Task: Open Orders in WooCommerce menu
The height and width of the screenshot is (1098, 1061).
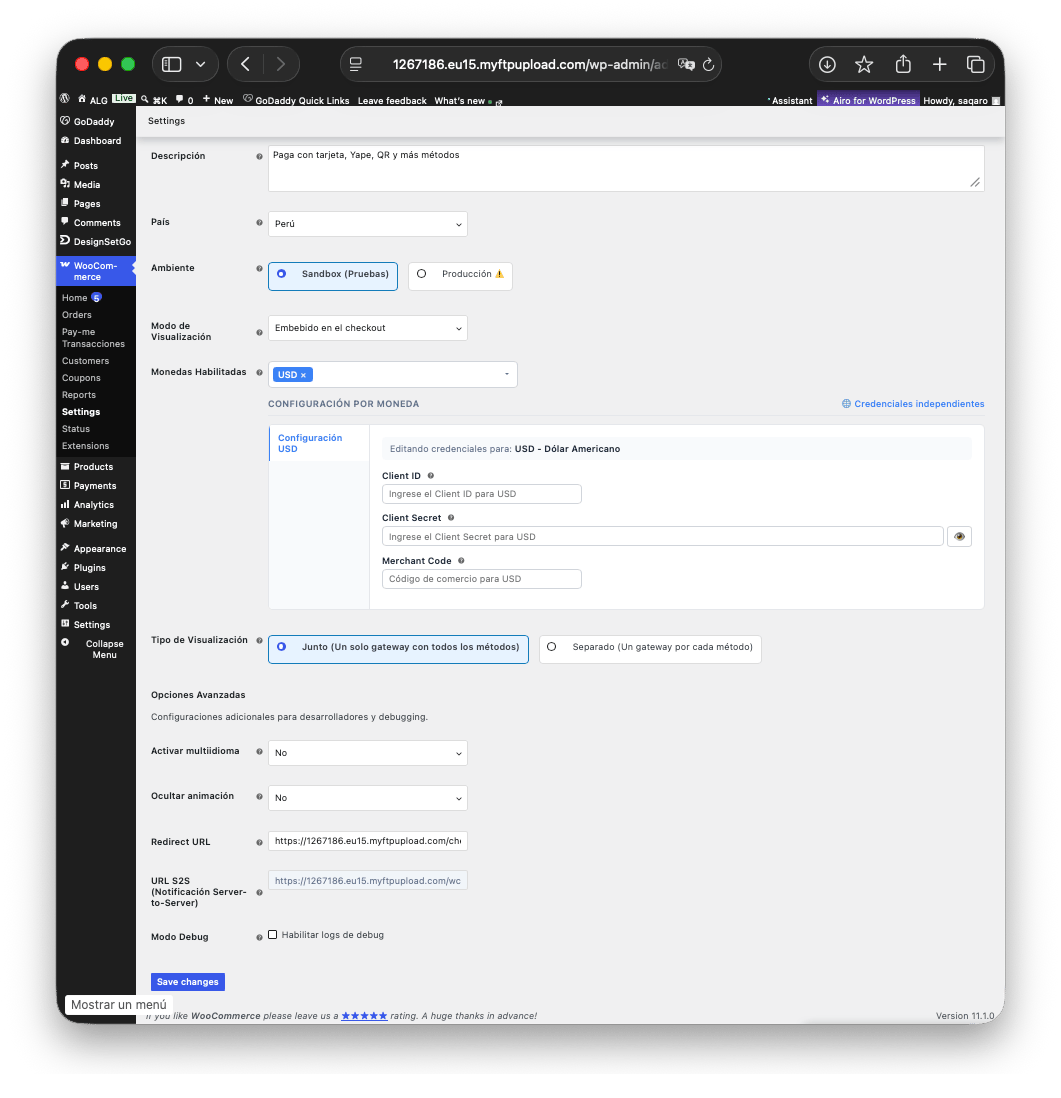Action: pos(76,315)
